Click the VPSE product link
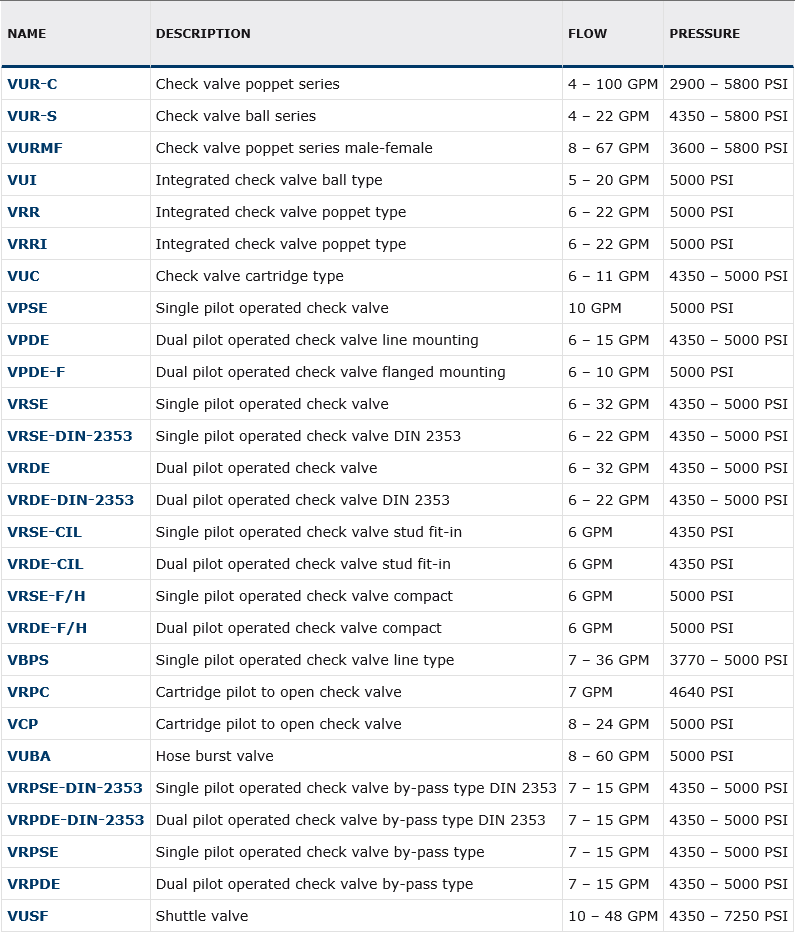This screenshot has height=933, width=795. pos(27,308)
